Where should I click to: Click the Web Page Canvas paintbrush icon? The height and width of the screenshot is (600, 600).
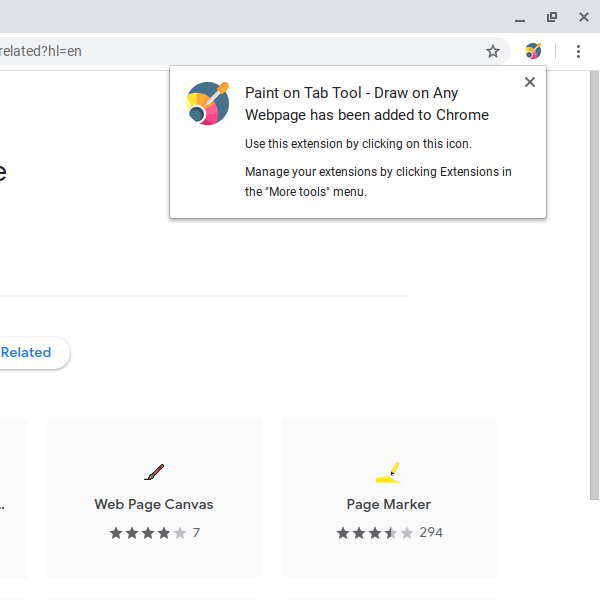[154, 472]
